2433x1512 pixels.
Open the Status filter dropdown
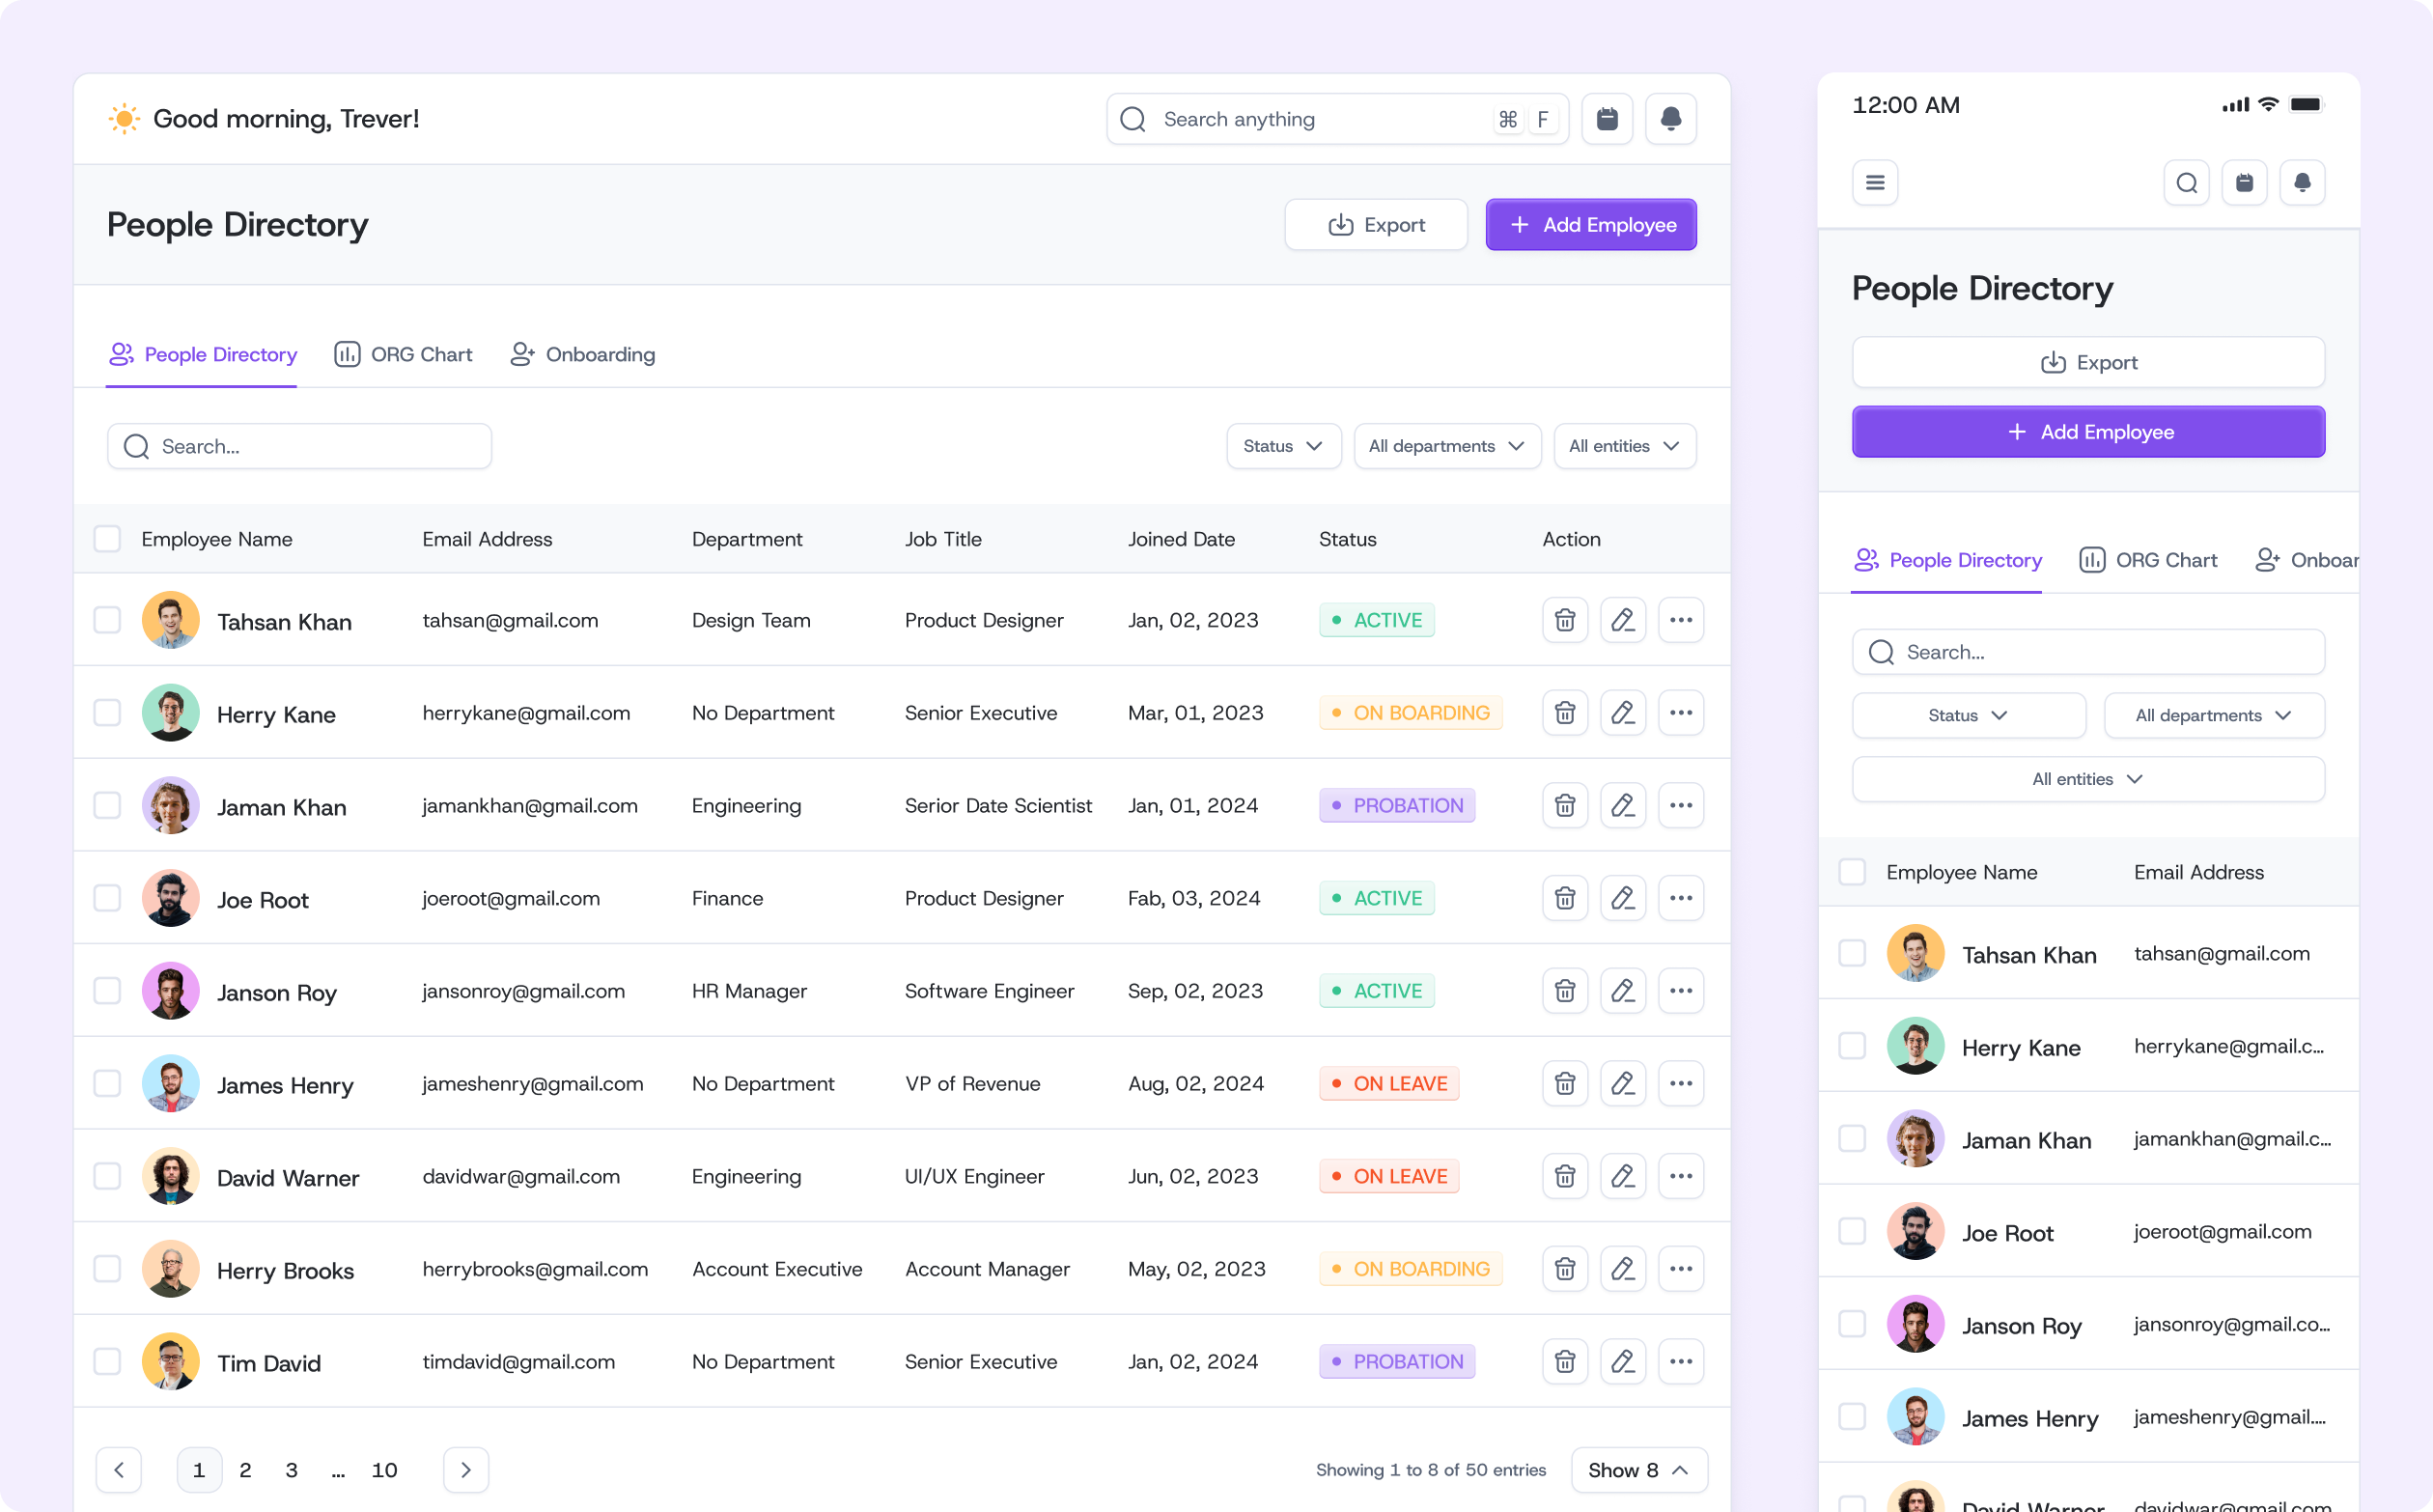[1283, 446]
